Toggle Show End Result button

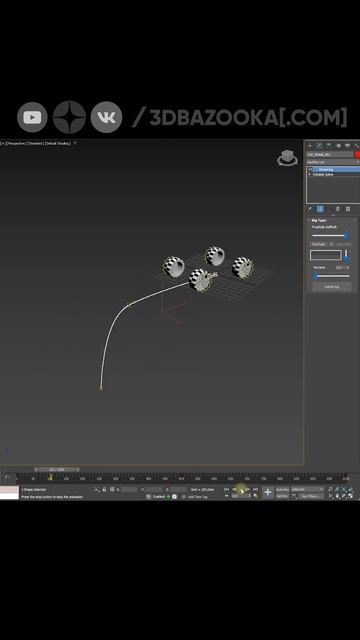pos(320,209)
